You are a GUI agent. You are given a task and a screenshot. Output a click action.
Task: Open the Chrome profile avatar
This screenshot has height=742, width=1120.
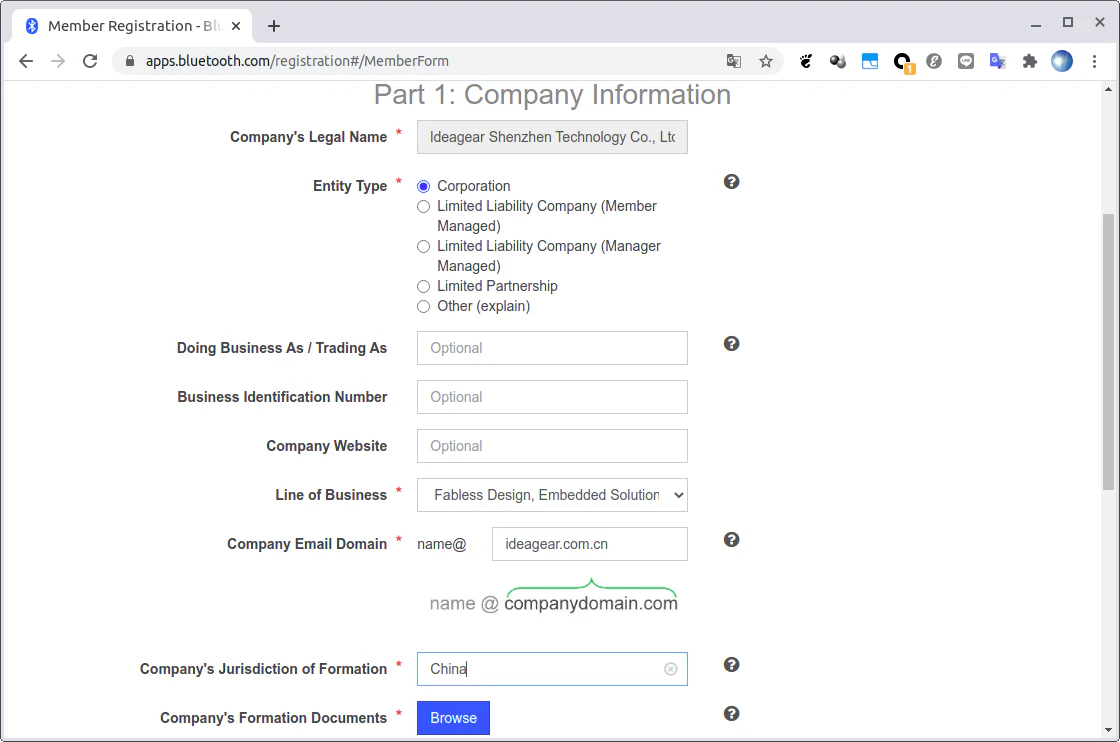(x=1062, y=61)
